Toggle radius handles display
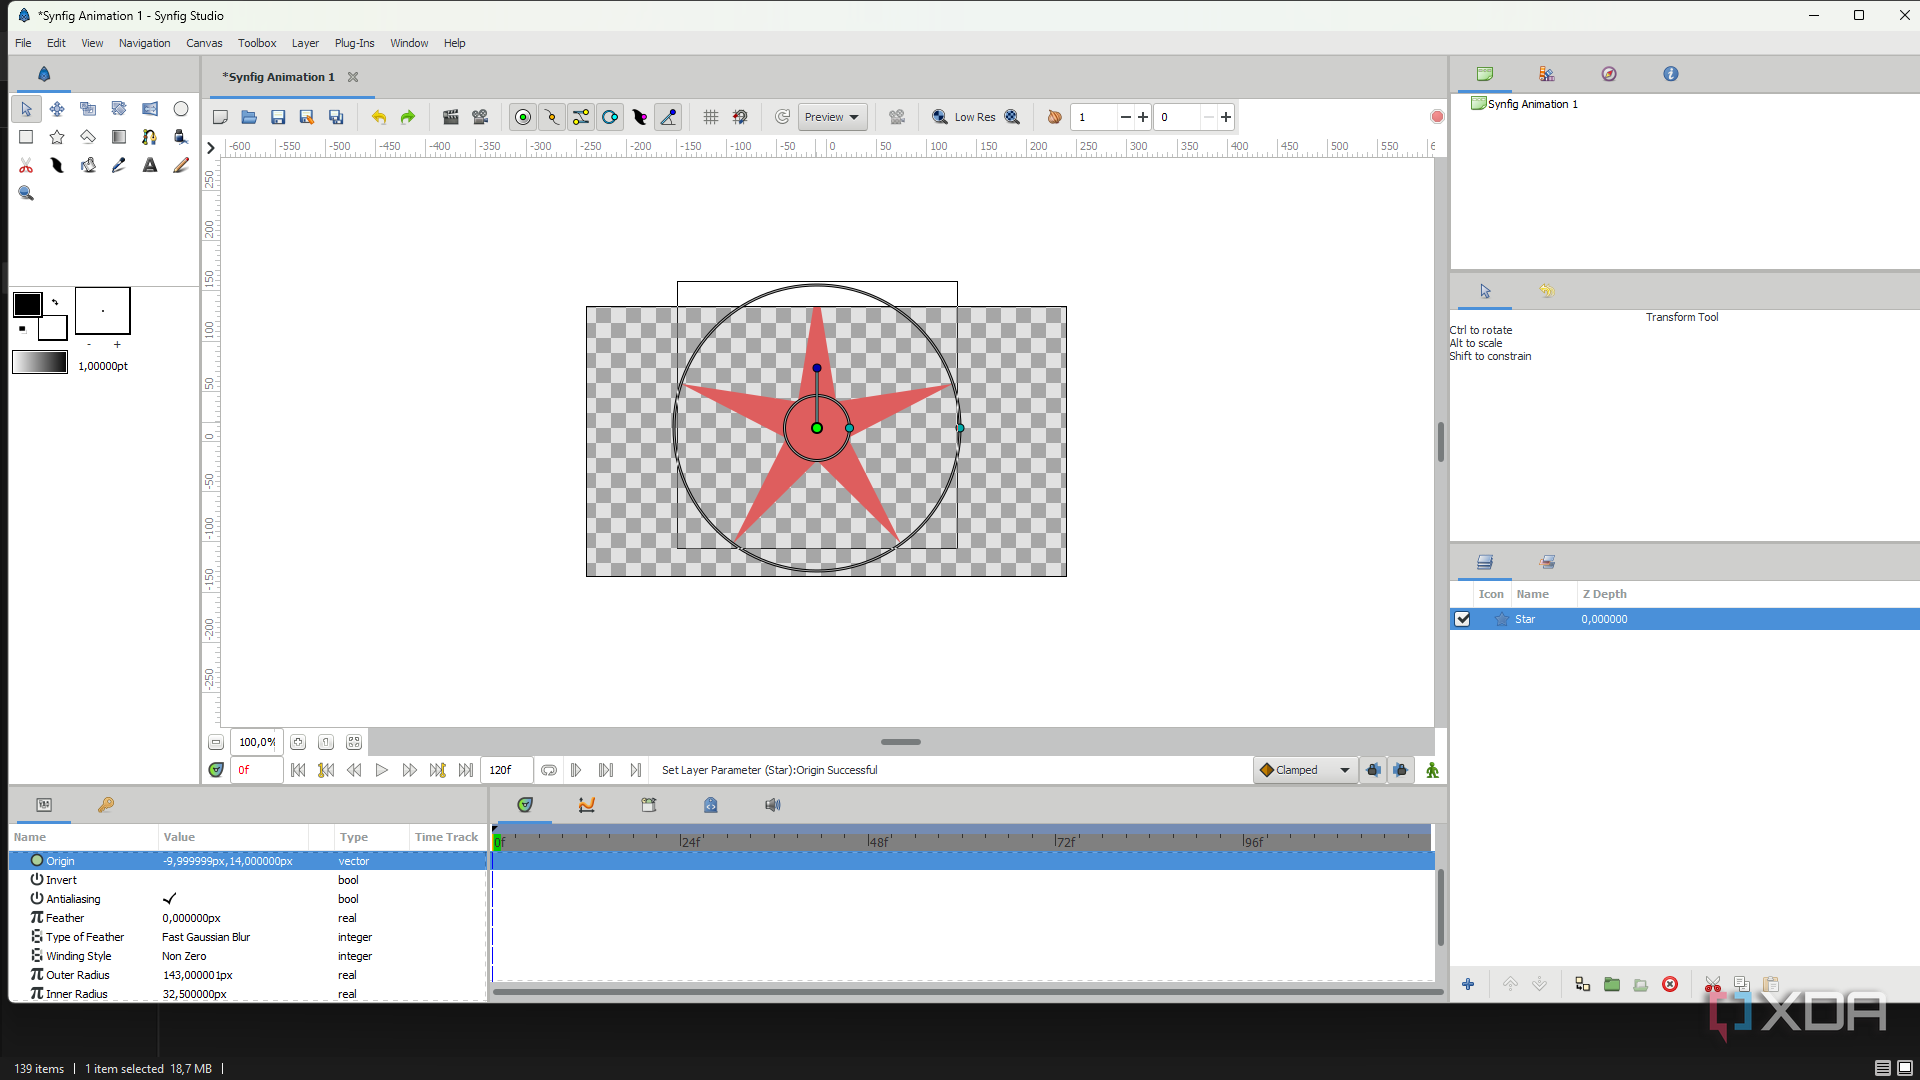Screen dimensions: 1920x1080 pos(610,117)
